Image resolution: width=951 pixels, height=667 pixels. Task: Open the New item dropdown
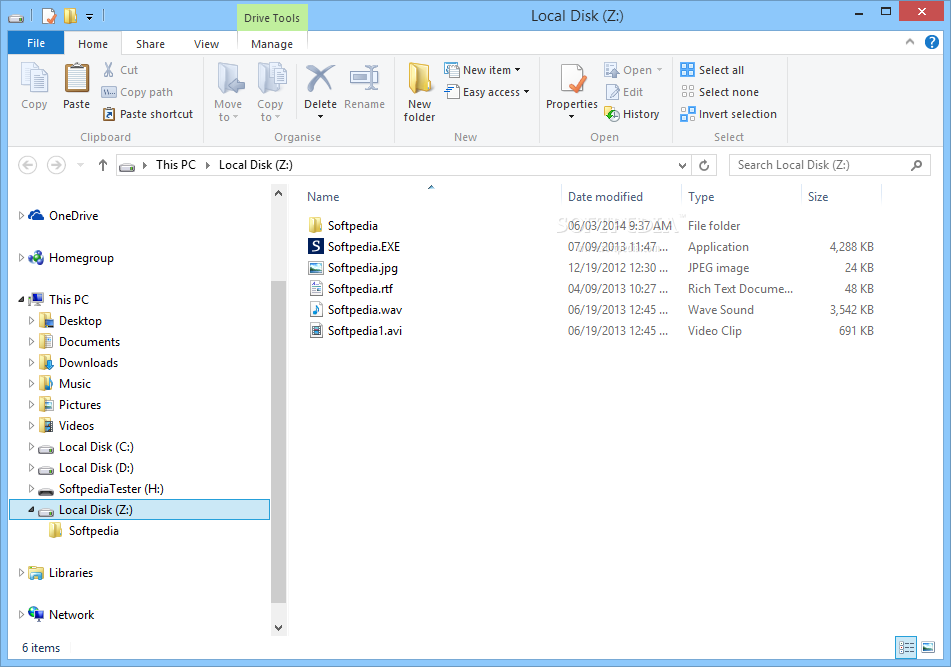[483, 70]
